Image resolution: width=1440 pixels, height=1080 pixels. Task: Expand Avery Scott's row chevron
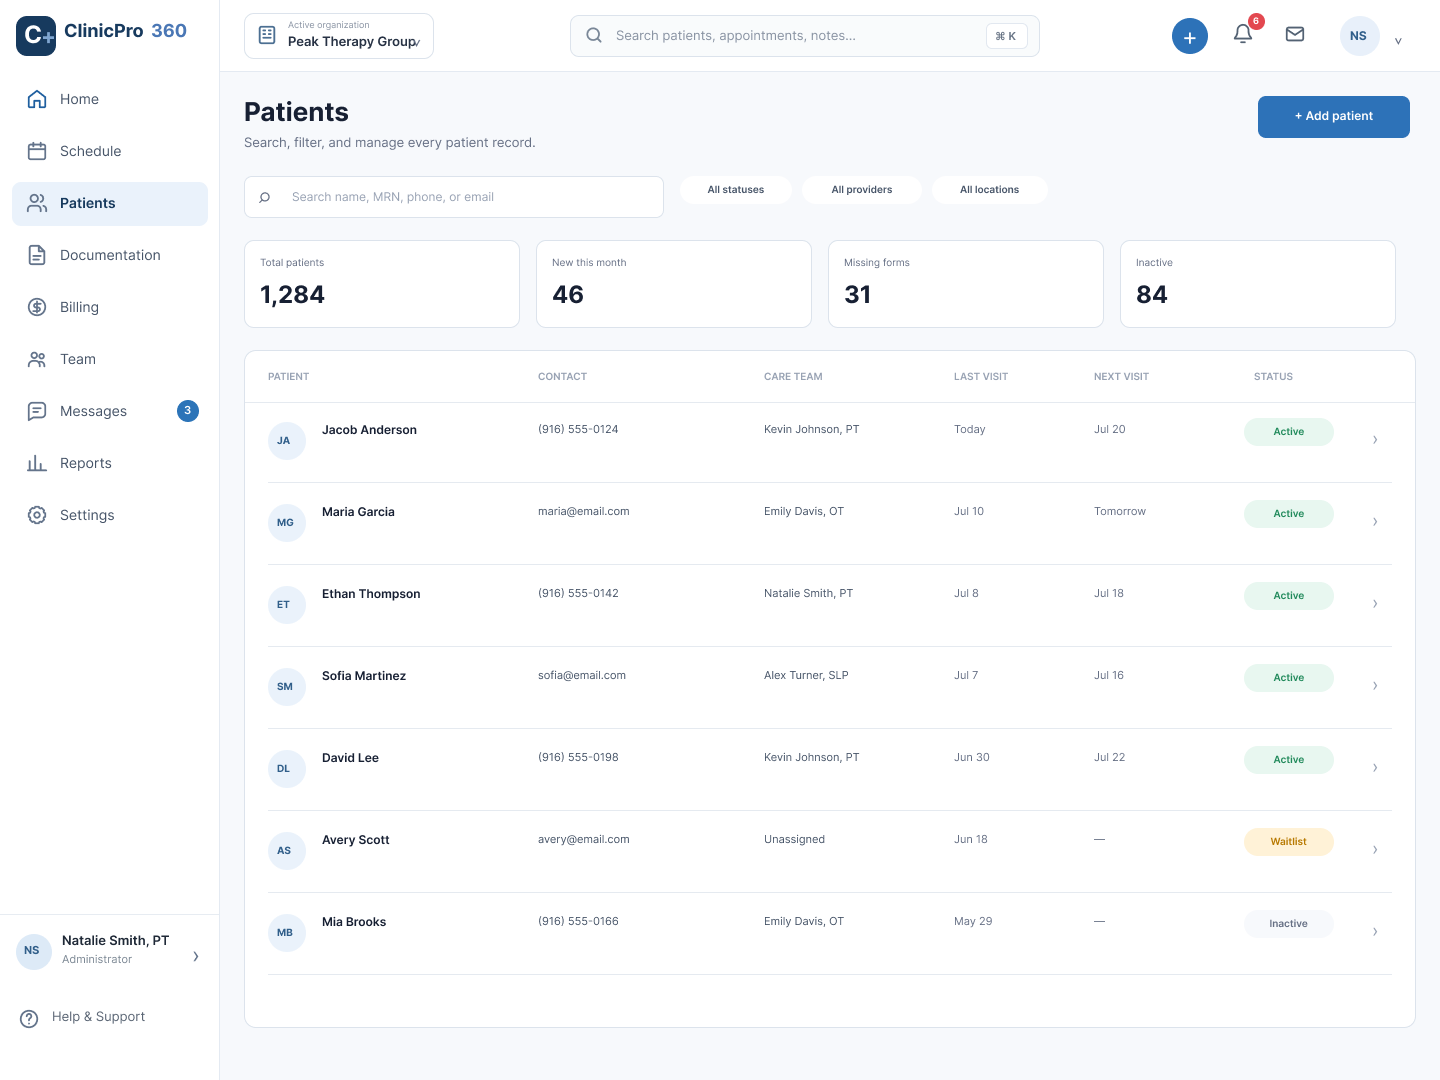tap(1375, 850)
